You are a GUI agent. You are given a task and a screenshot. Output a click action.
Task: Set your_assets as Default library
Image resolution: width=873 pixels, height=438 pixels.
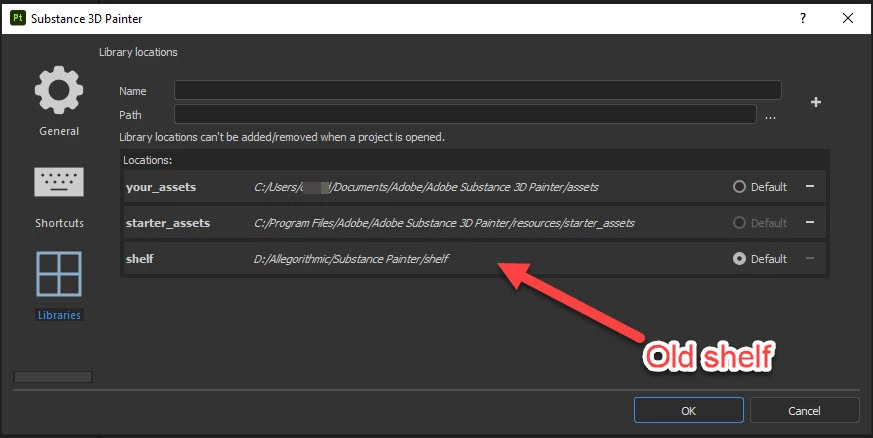click(739, 187)
